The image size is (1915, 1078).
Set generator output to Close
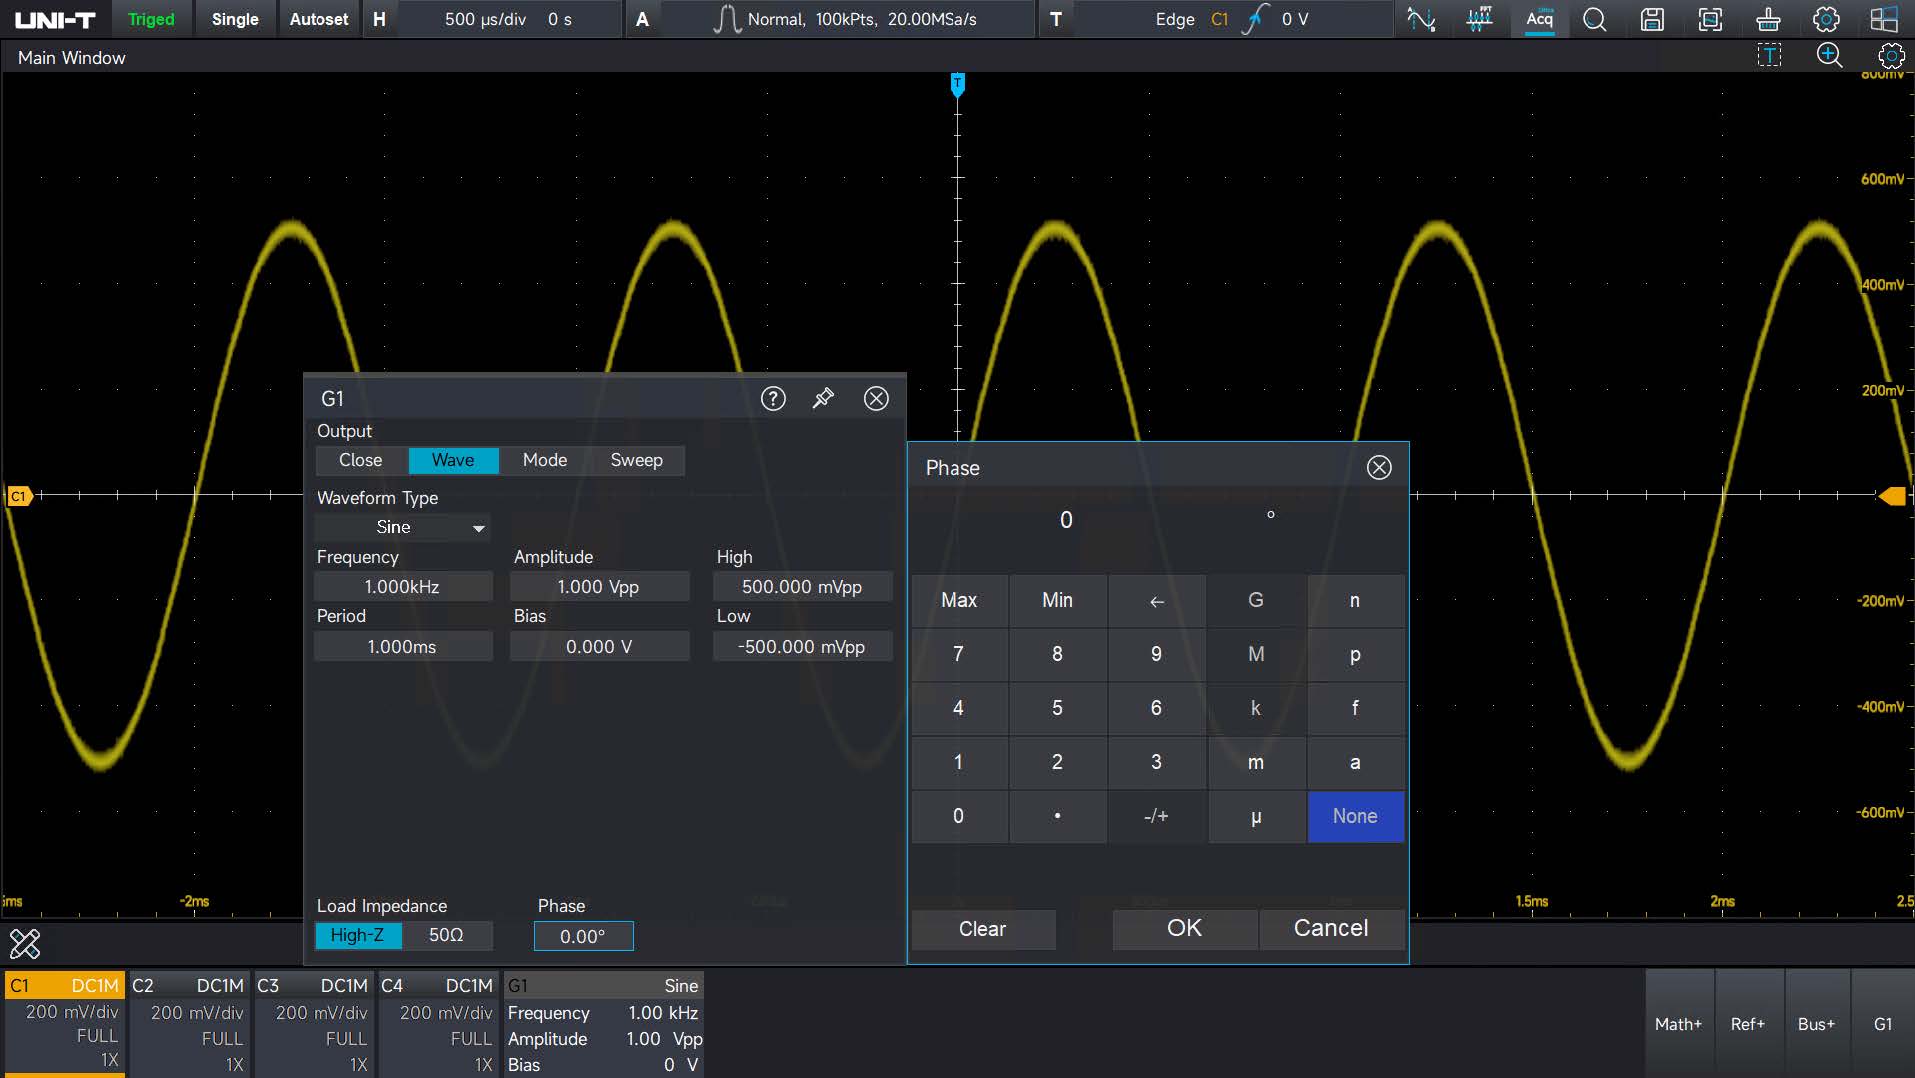pos(360,460)
